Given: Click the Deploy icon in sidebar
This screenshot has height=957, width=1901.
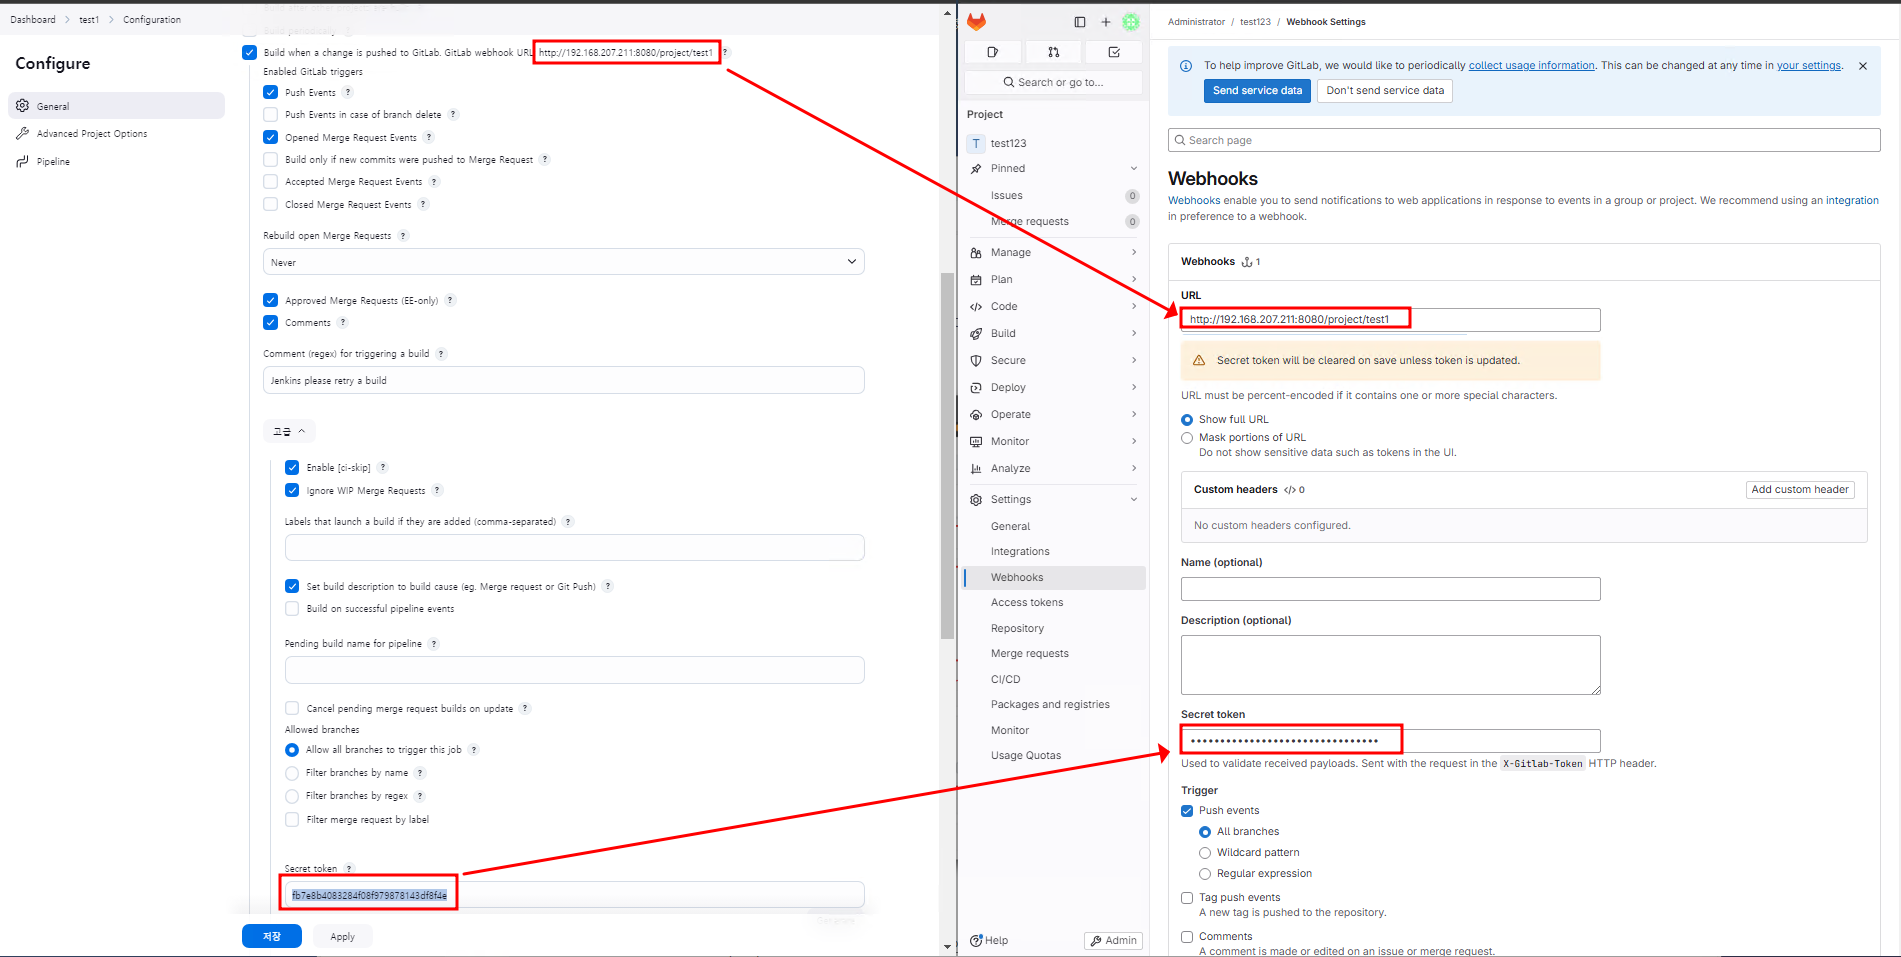Looking at the screenshot, I should click(976, 388).
